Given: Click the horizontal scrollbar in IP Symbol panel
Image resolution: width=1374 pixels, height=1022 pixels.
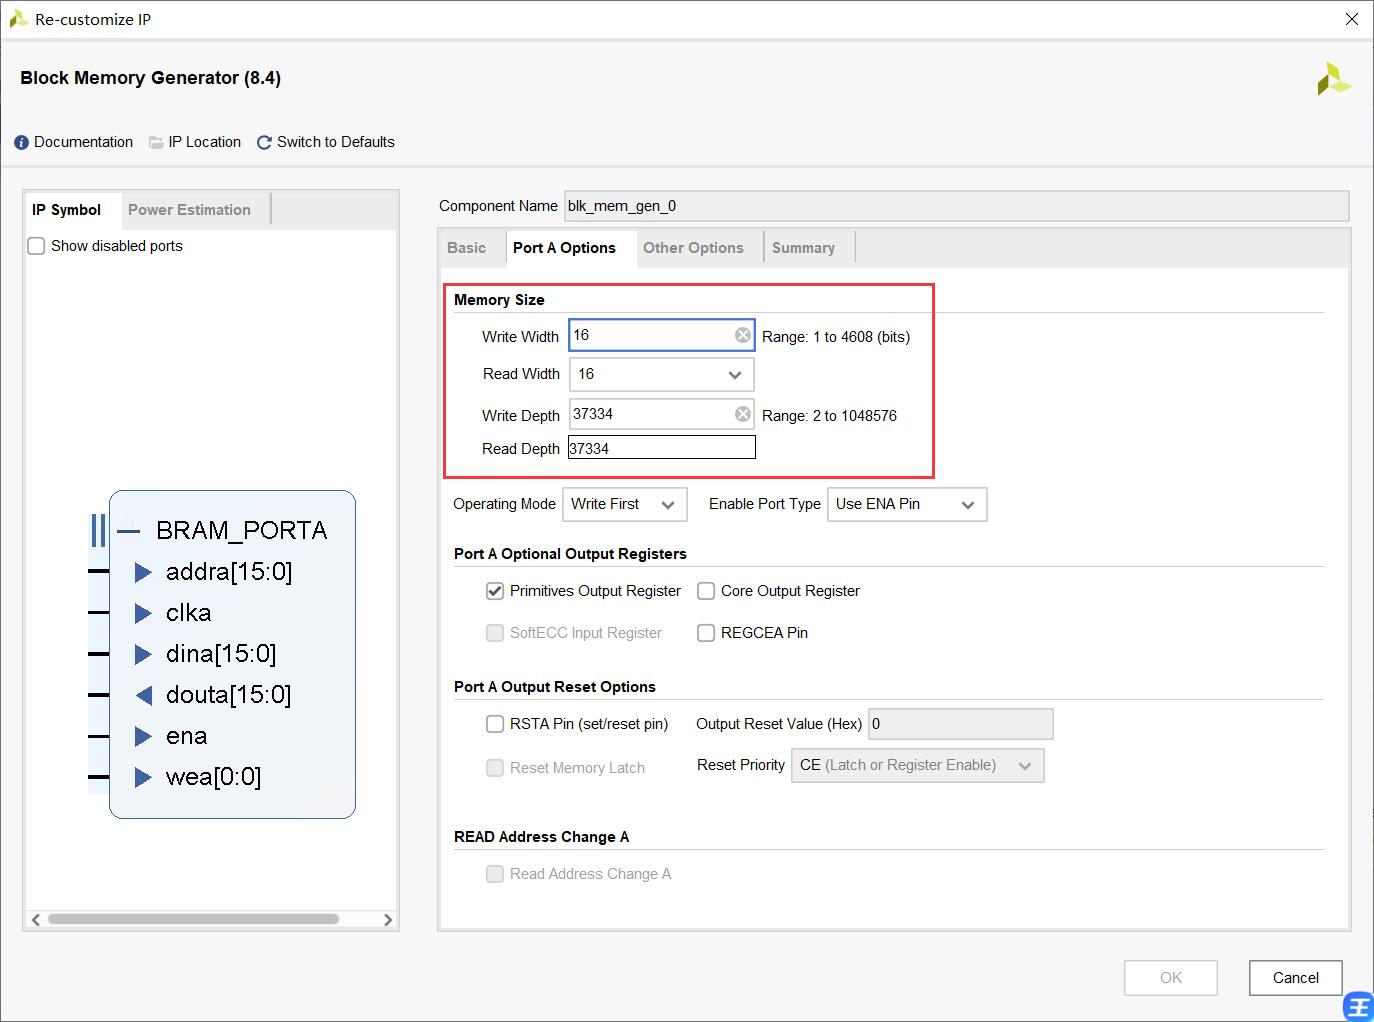Looking at the screenshot, I should 195,919.
